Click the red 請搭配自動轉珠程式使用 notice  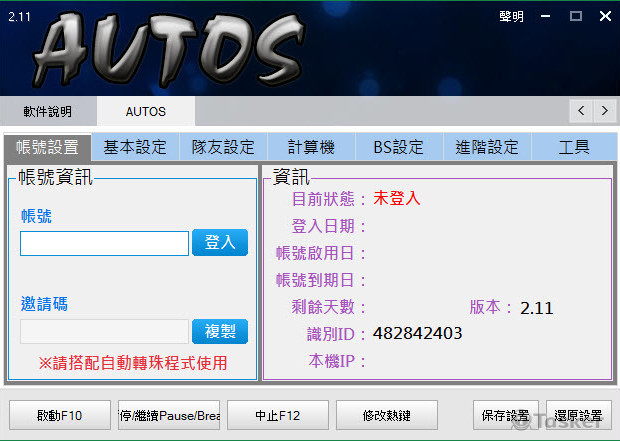click(x=133, y=363)
